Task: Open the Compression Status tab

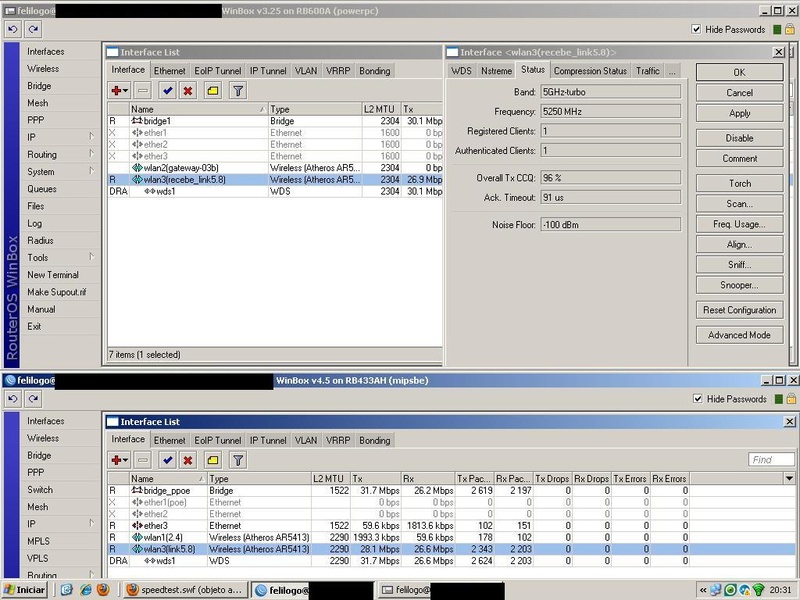Action: click(590, 71)
